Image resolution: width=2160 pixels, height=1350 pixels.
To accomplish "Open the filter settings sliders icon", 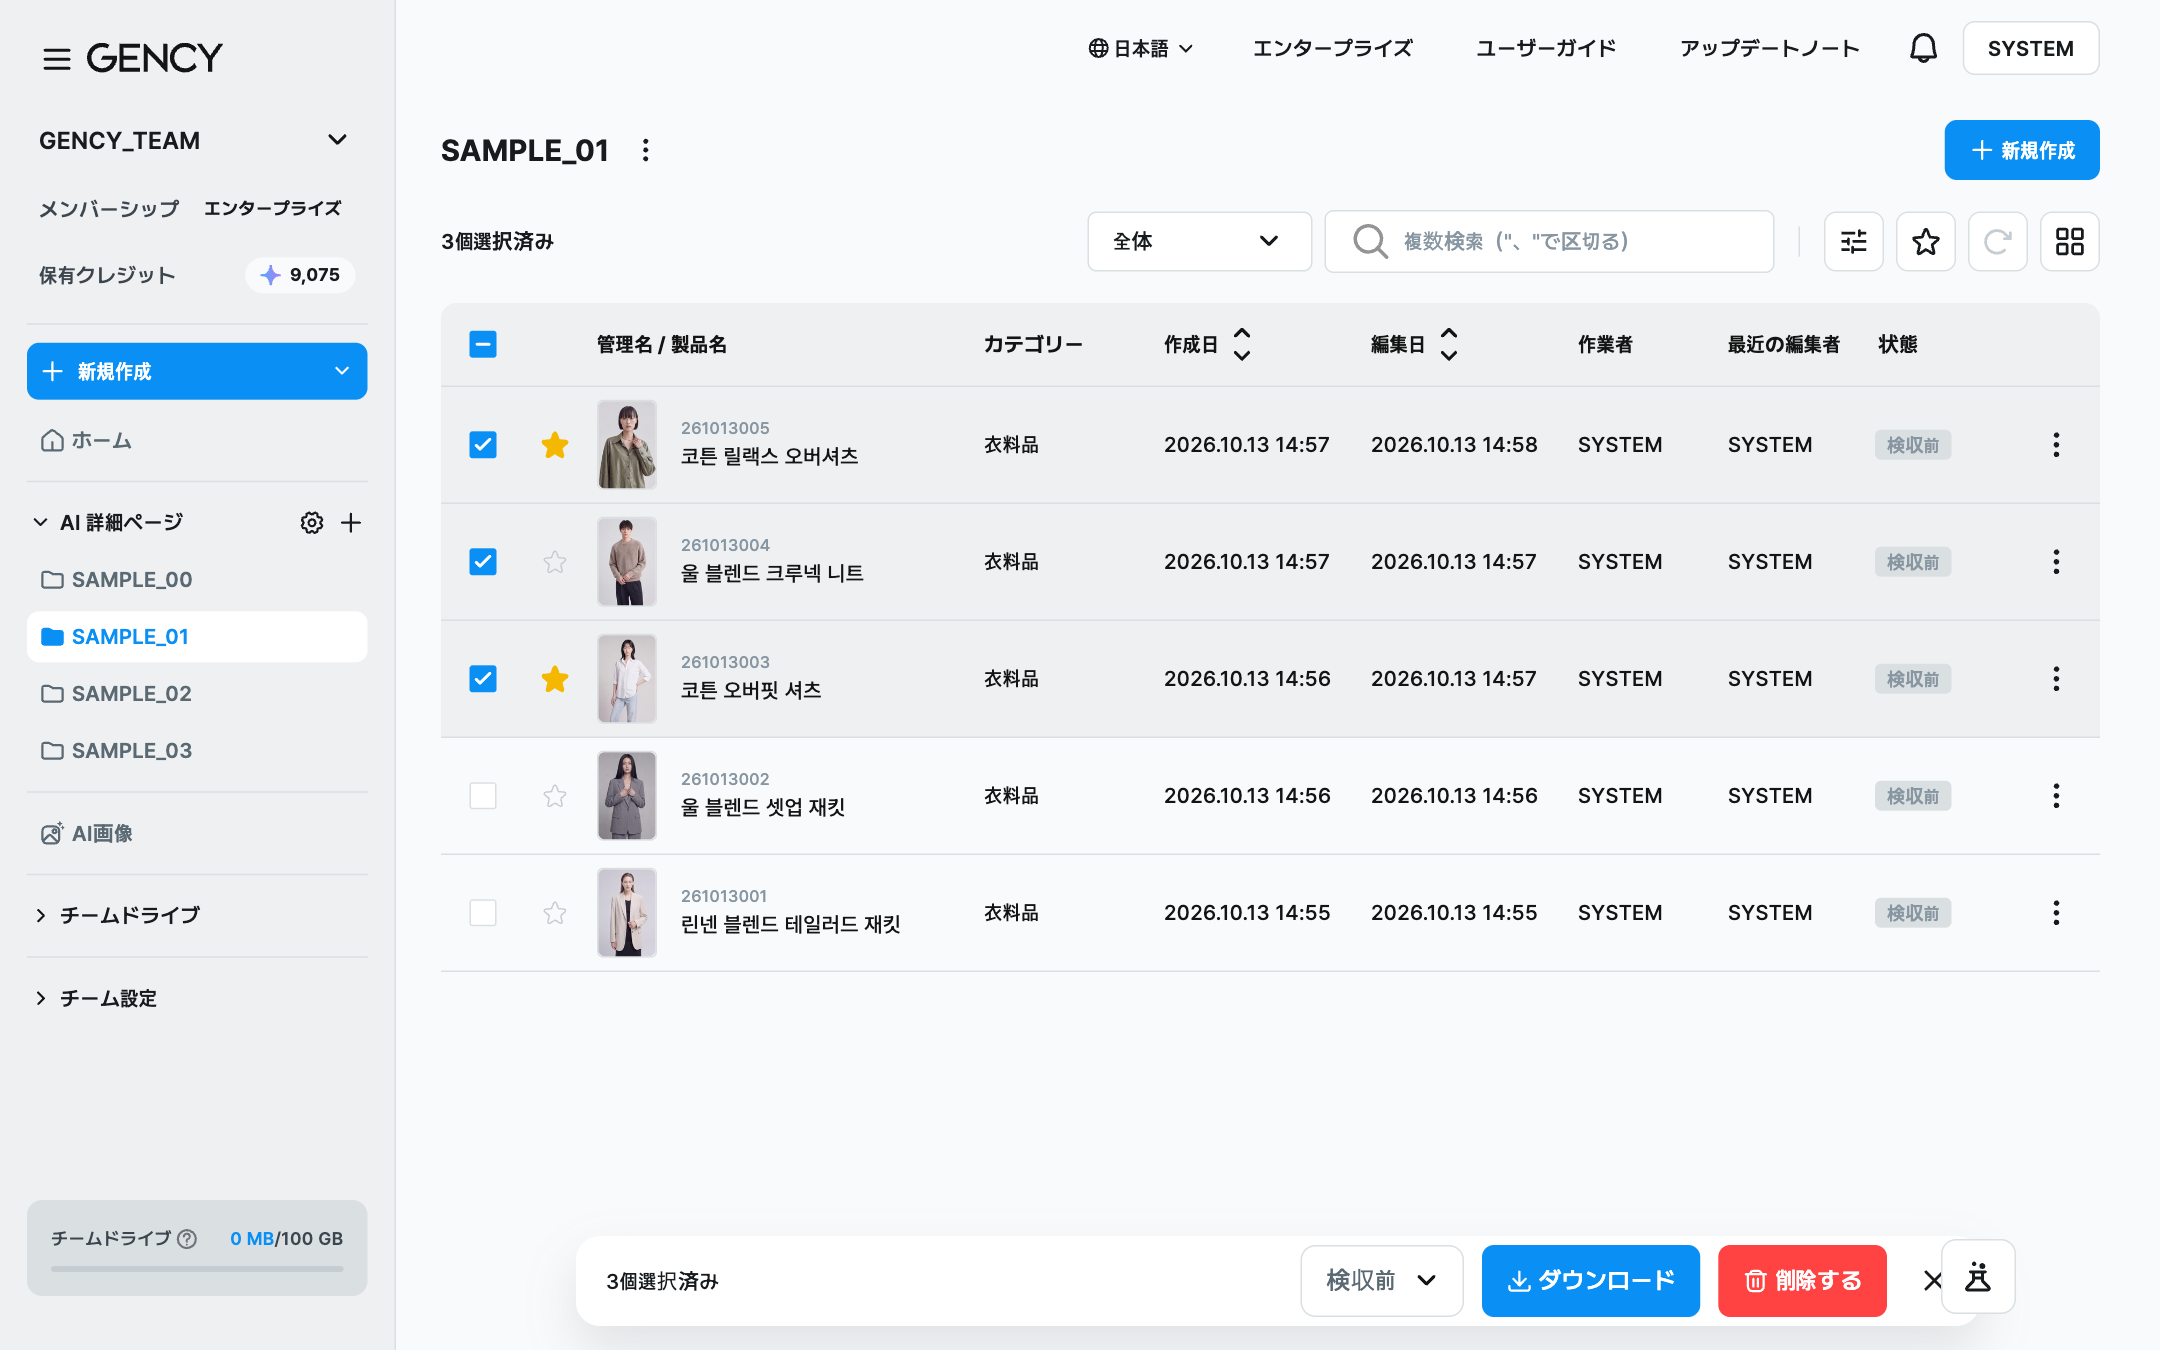I will click(1854, 241).
